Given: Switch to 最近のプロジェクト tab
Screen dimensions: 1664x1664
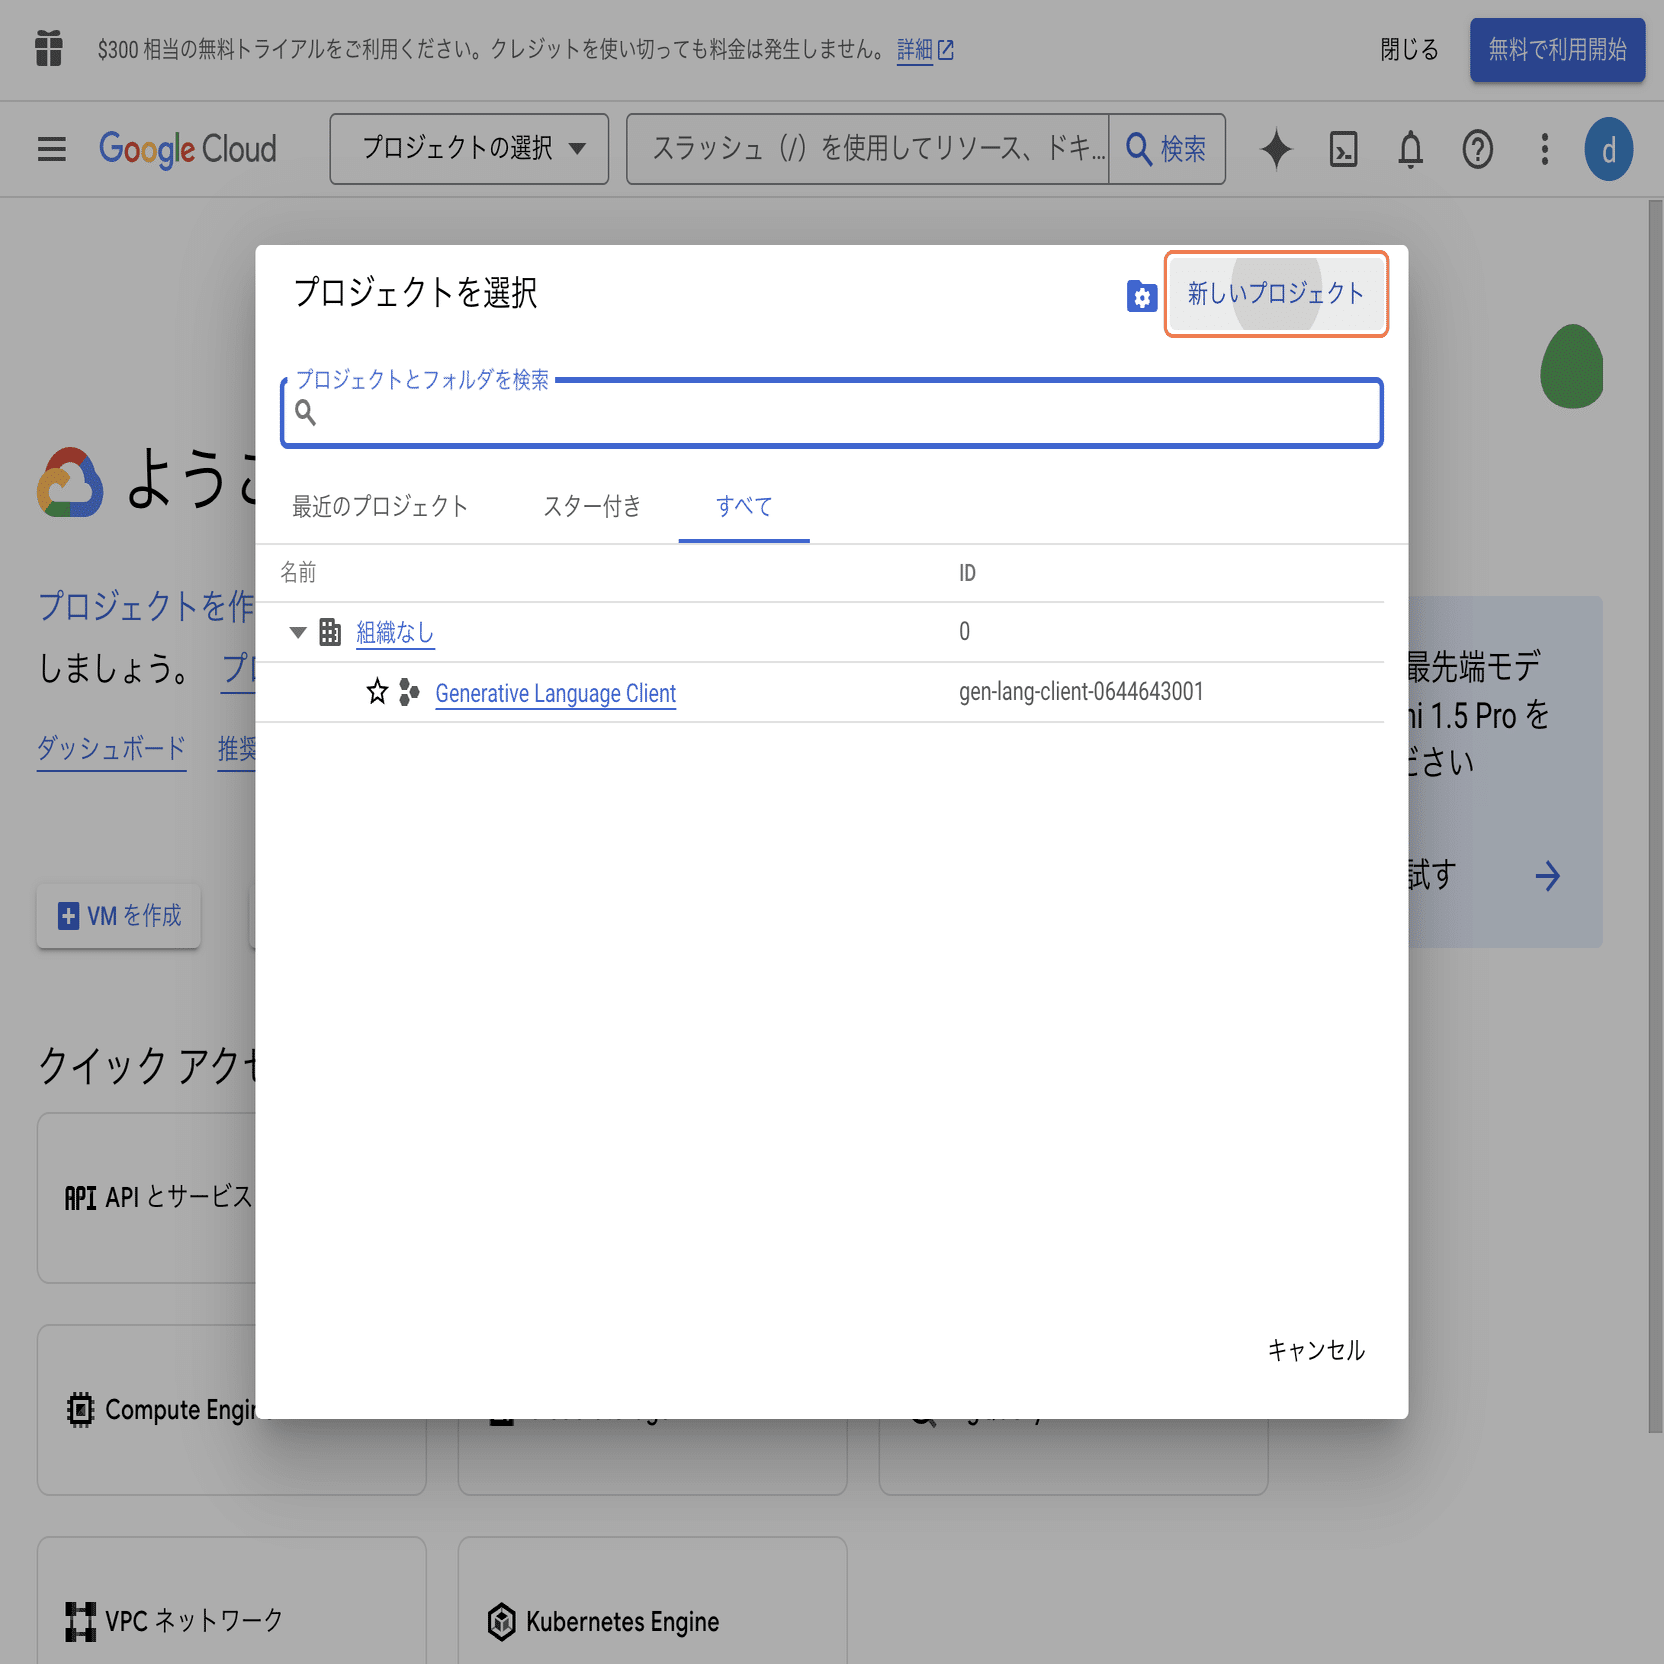Looking at the screenshot, I should [380, 506].
